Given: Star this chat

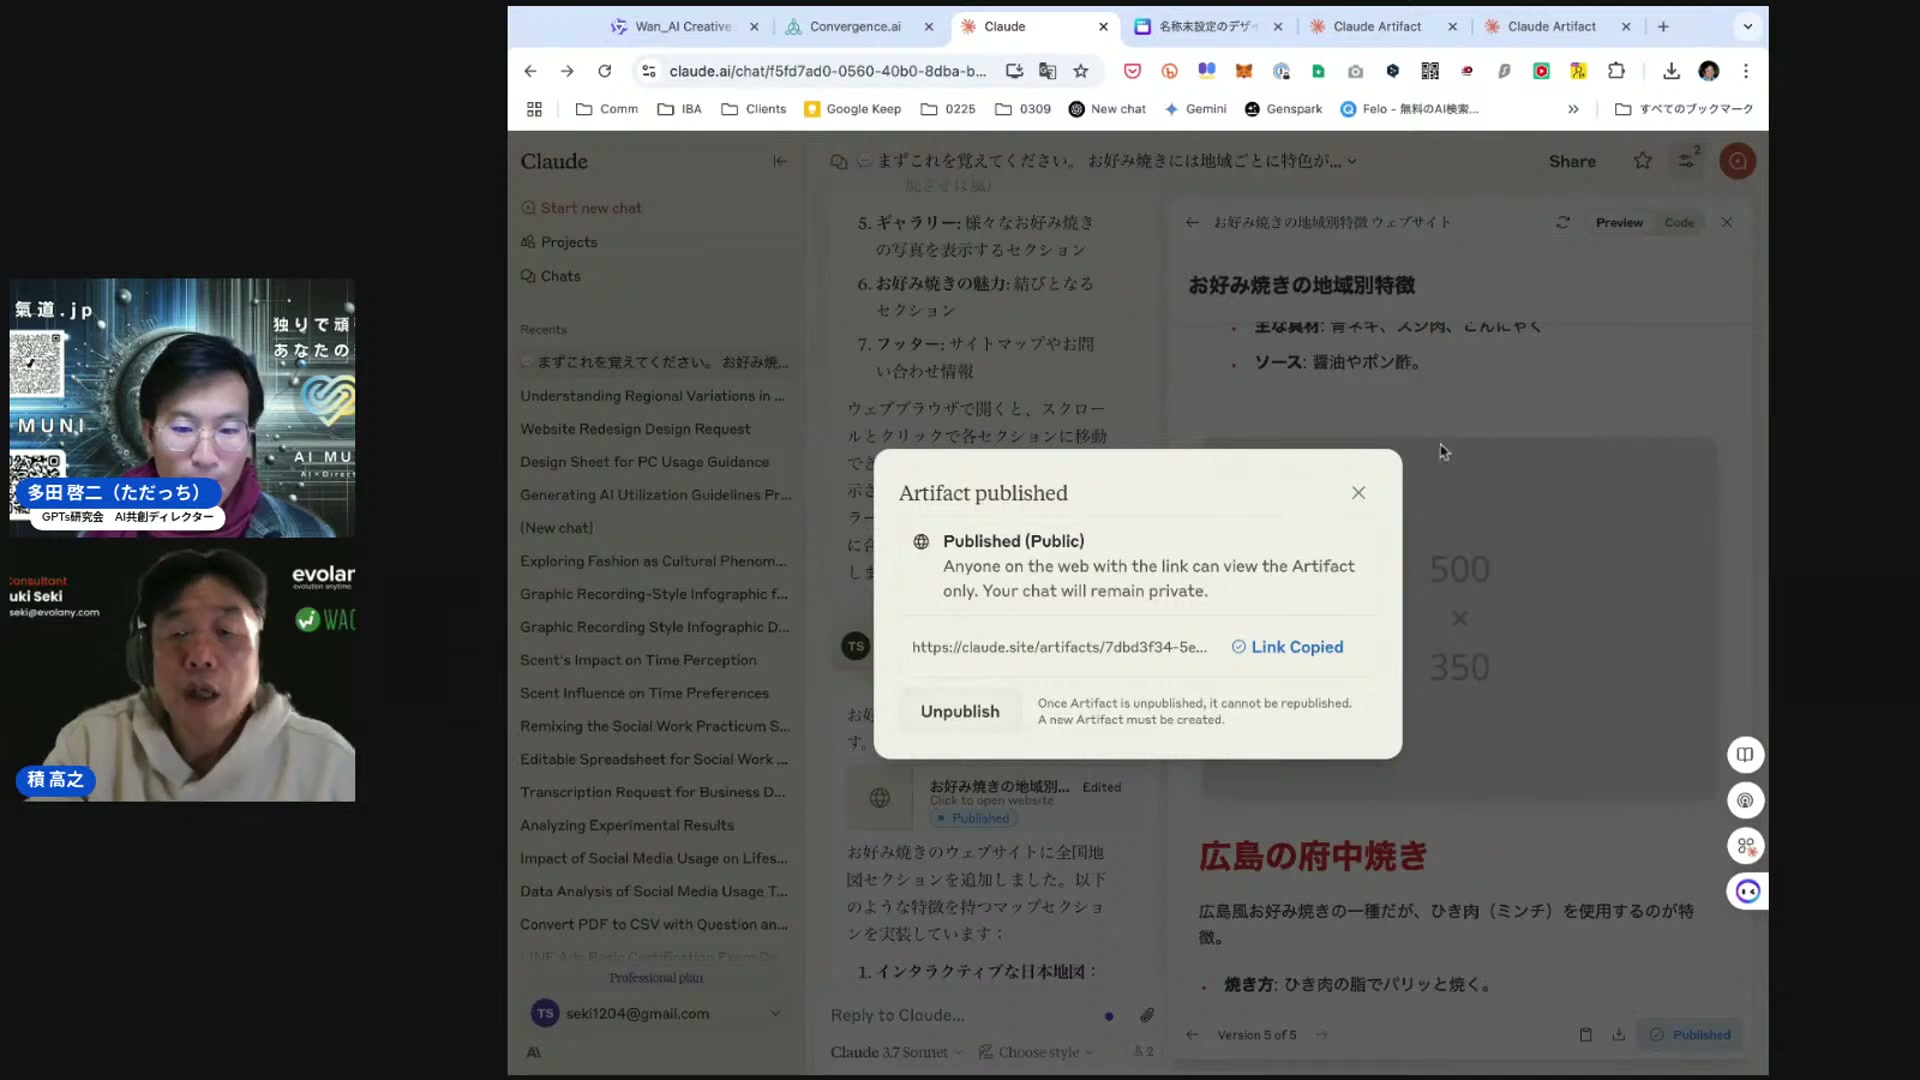Looking at the screenshot, I should click(1642, 161).
